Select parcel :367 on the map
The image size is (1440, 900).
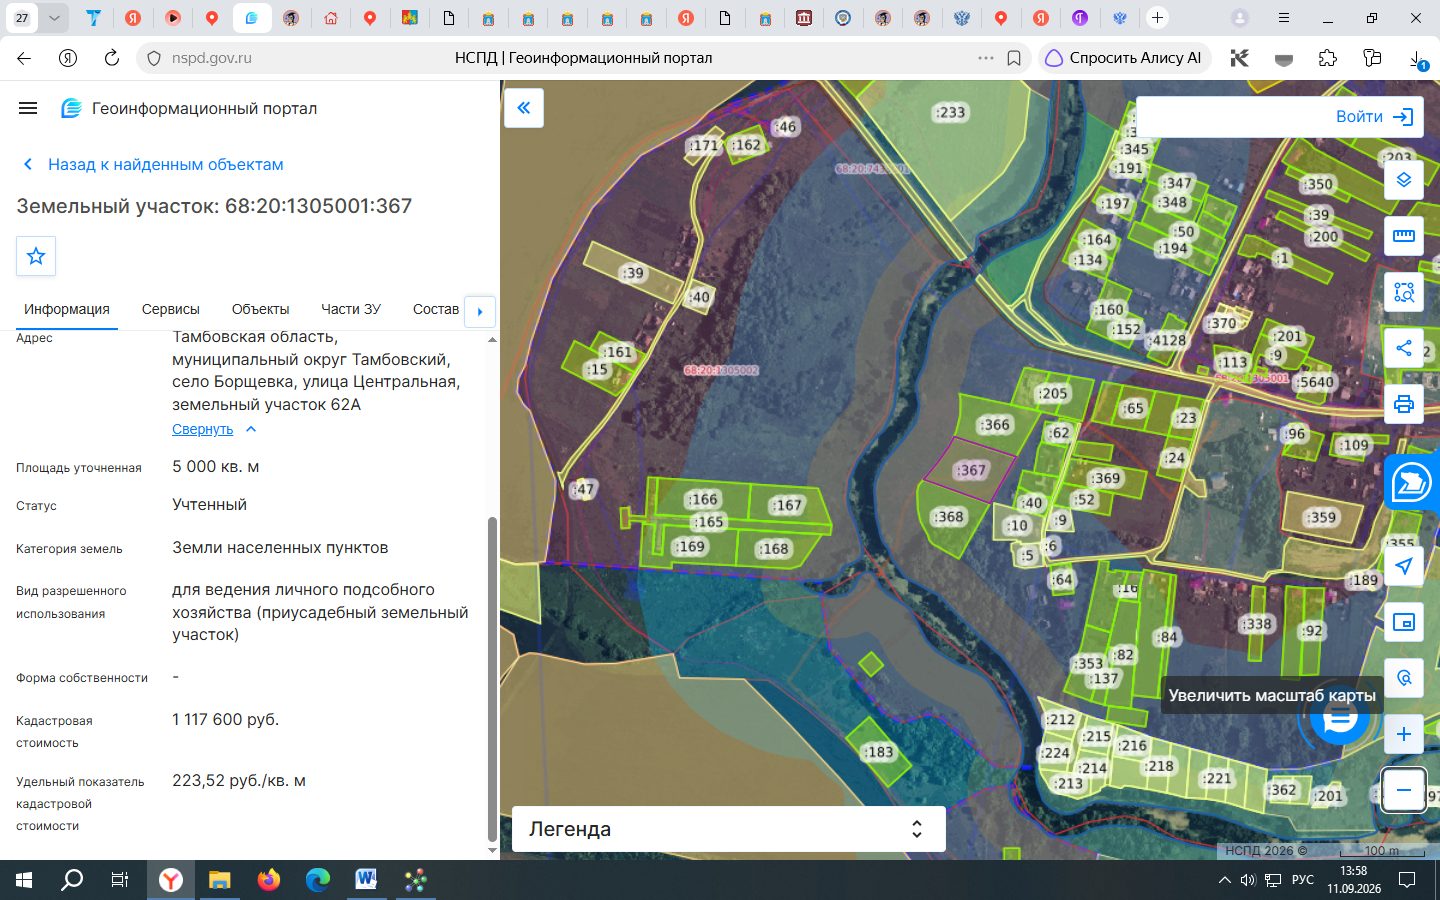tap(970, 470)
